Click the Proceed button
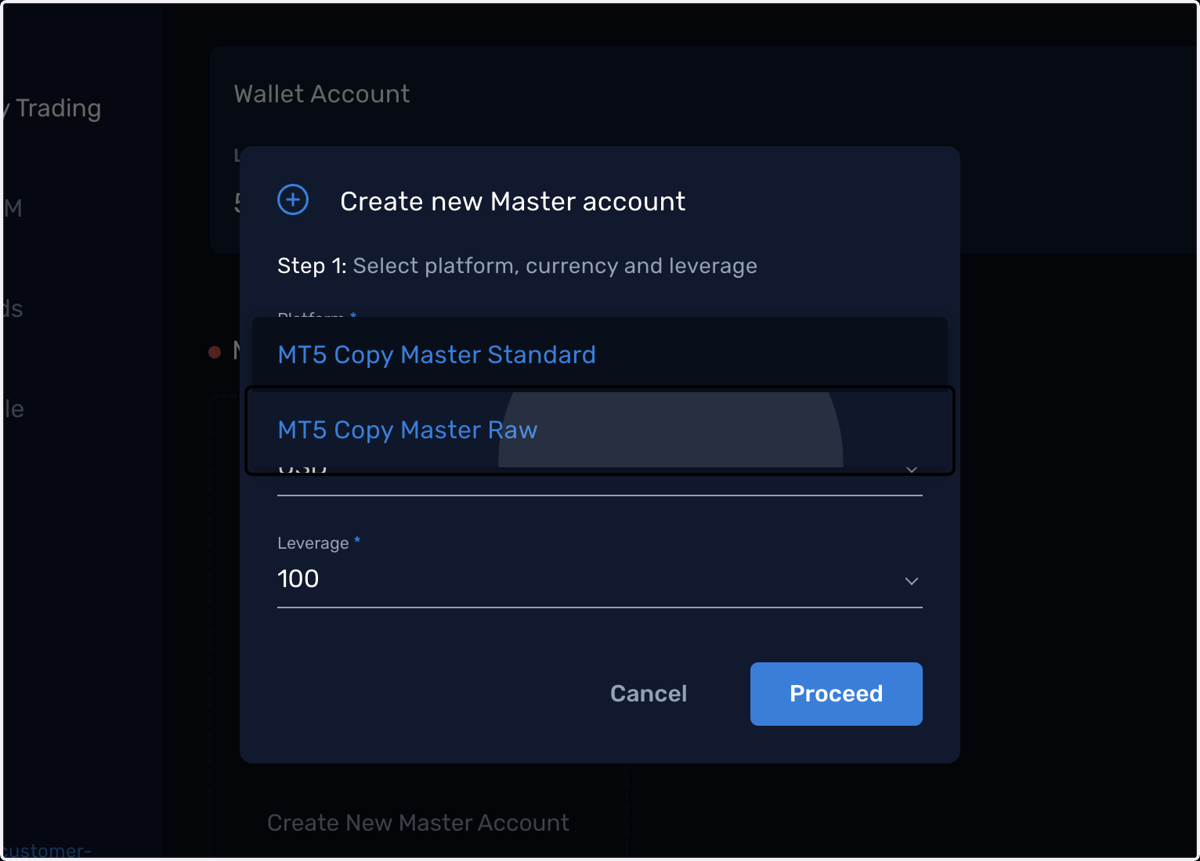Screen dimensions: 1200x861 (x=836, y=694)
